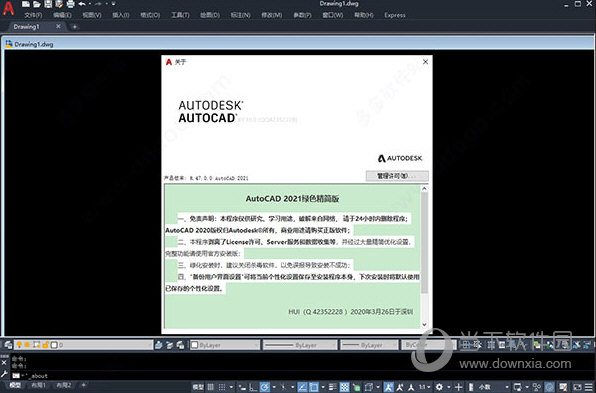This screenshot has width=596, height=393.
Task: Open the ByColor plot style dropdown
Action: click(428, 345)
